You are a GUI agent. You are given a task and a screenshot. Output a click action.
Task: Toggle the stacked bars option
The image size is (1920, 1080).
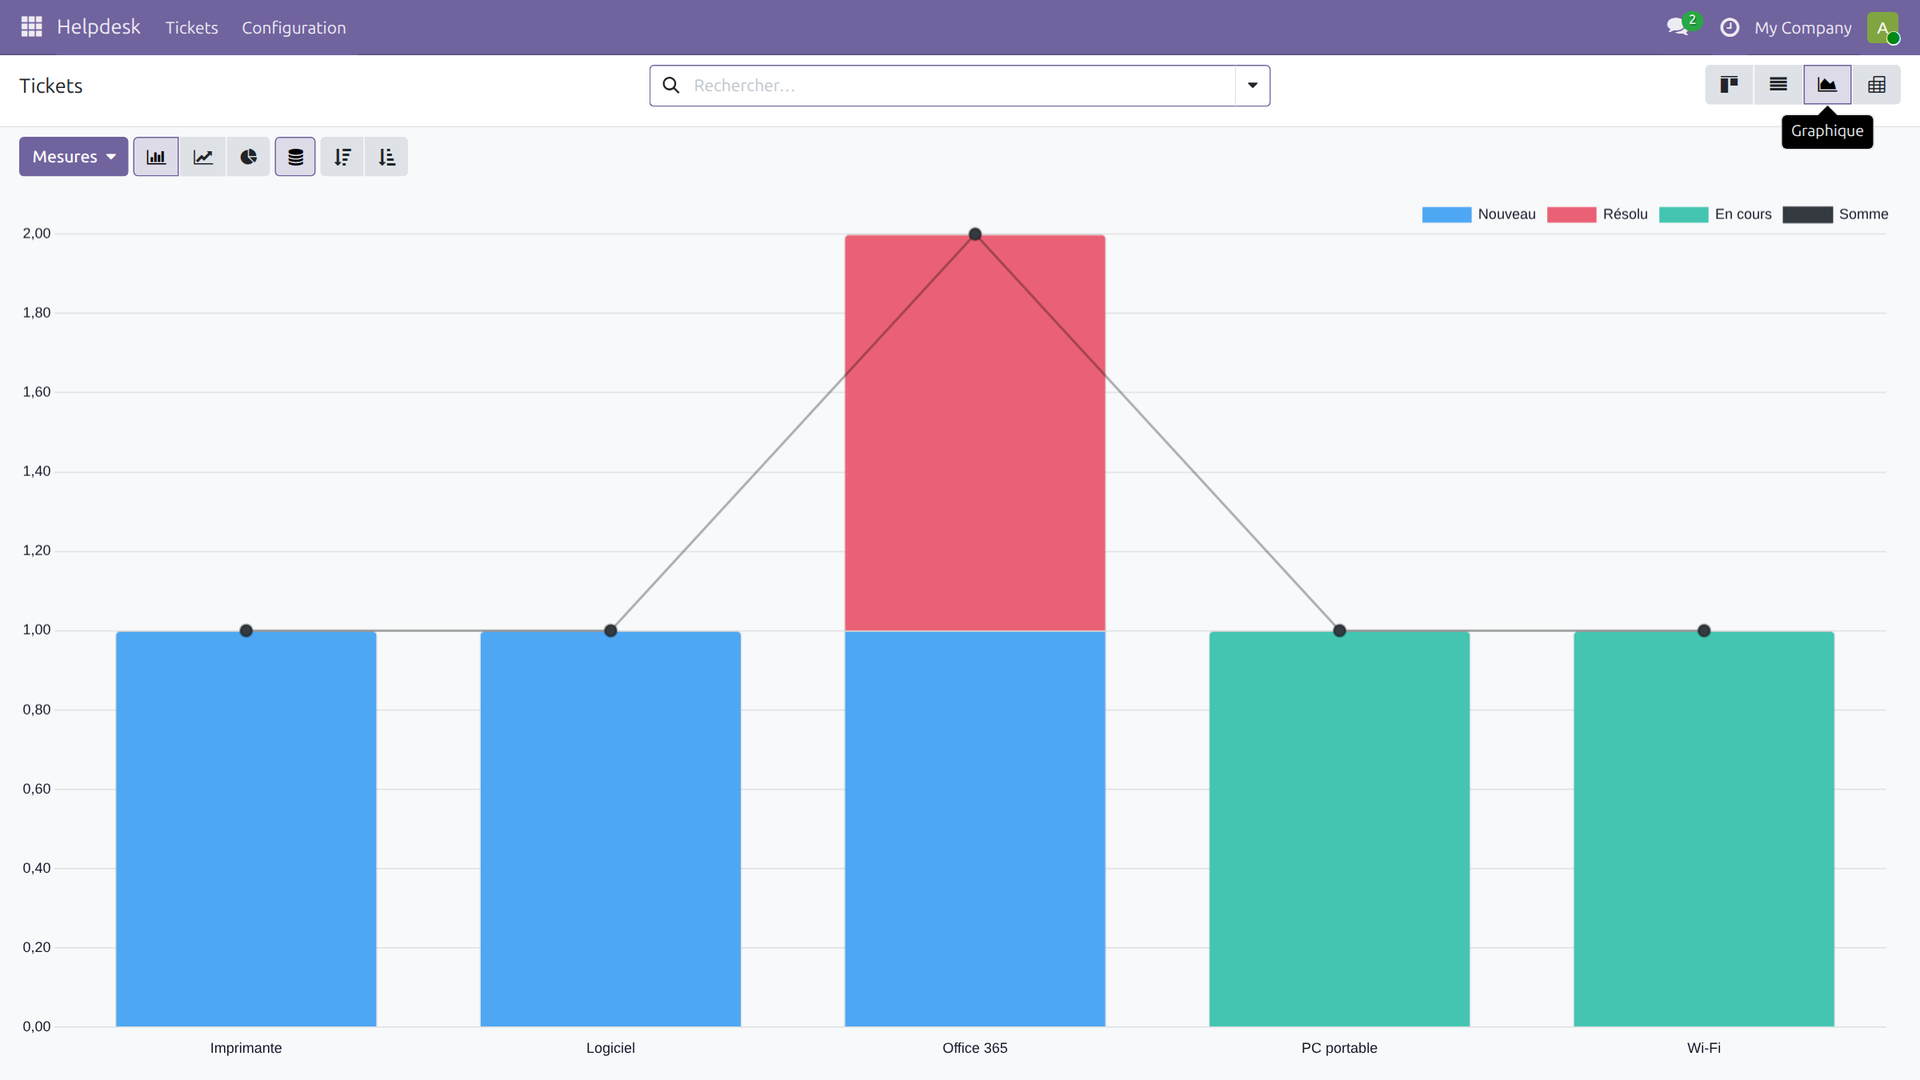[295, 157]
